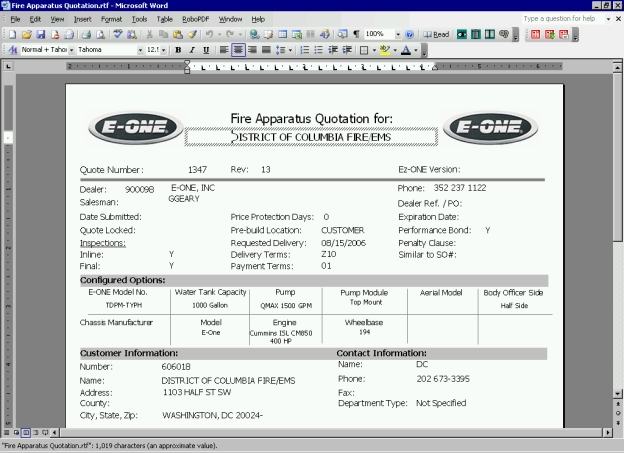Open the Format menu

pos(111,19)
